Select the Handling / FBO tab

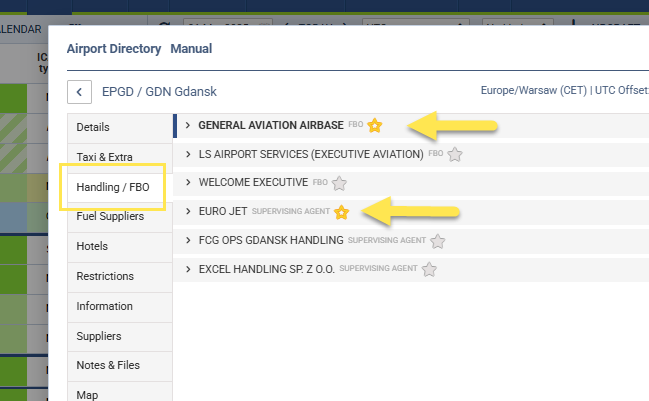(120, 187)
